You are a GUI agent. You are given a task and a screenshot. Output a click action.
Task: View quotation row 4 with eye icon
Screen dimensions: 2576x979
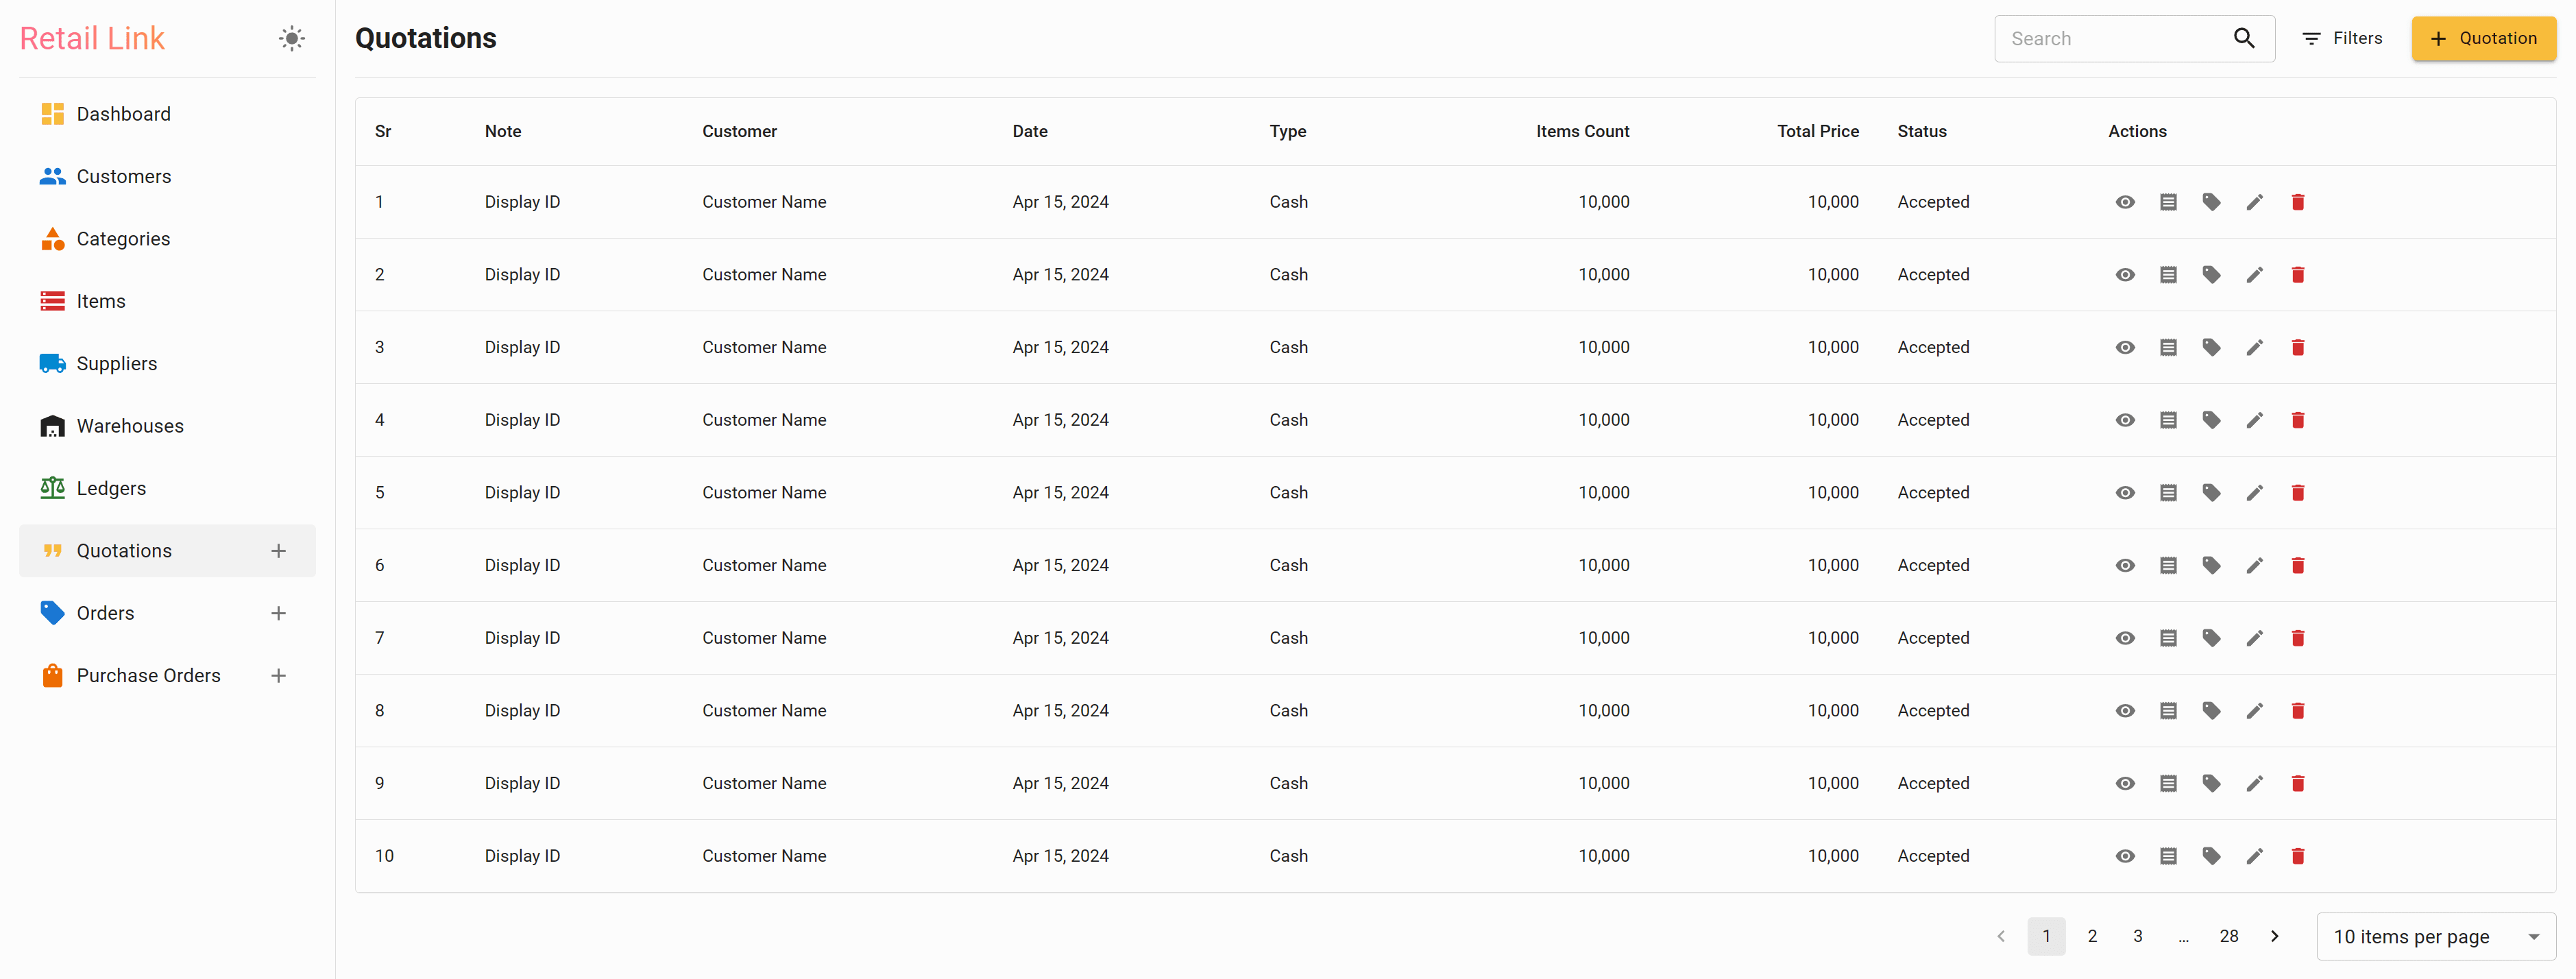[2125, 420]
